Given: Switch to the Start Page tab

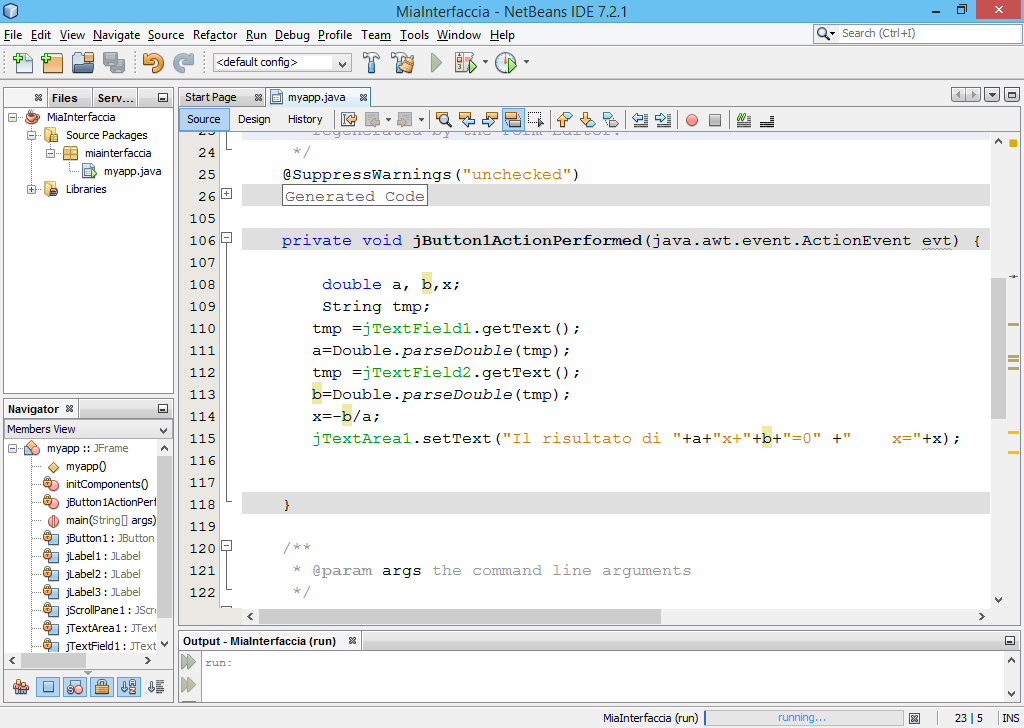Looking at the screenshot, I should click(211, 97).
